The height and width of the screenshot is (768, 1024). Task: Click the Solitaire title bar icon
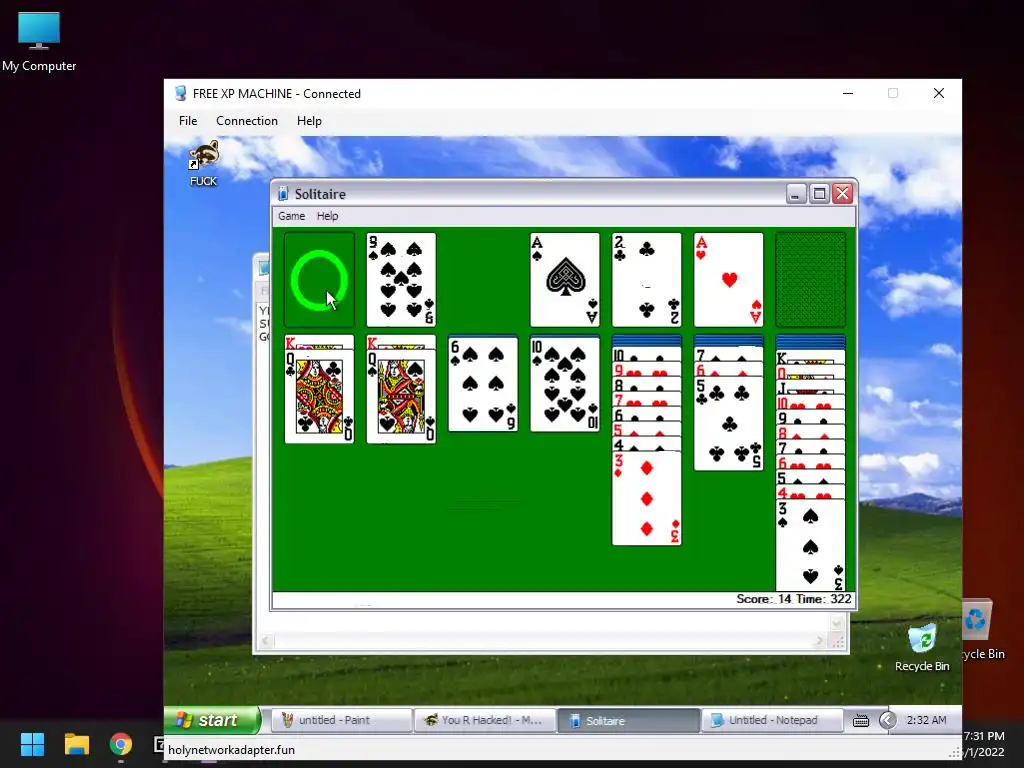click(283, 194)
